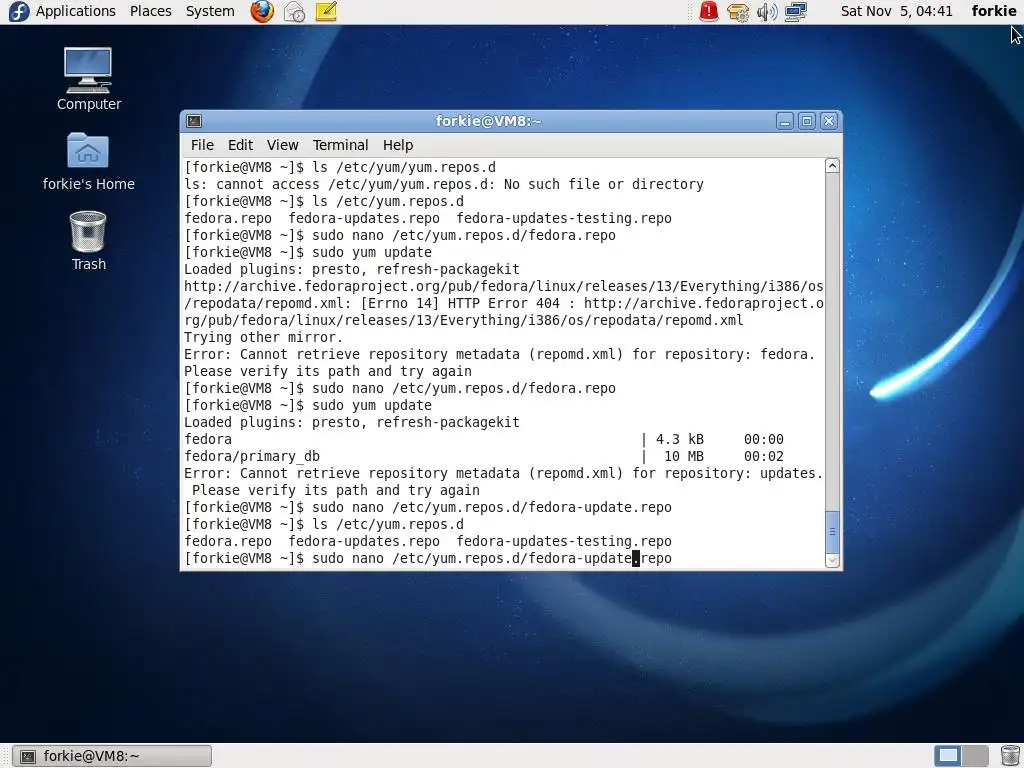Open the Applications menu
The height and width of the screenshot is (768, 1024).
point(62,11)
